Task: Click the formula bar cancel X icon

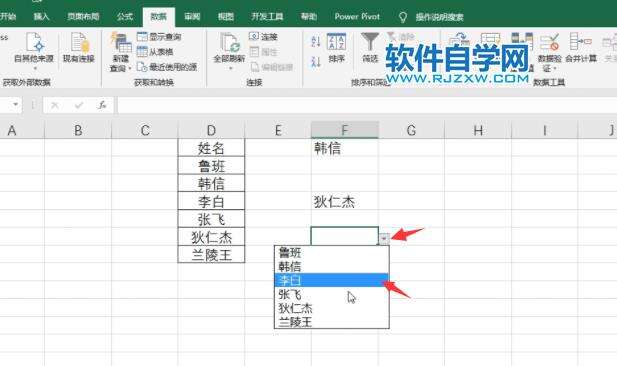Action: tap(55, 105)
